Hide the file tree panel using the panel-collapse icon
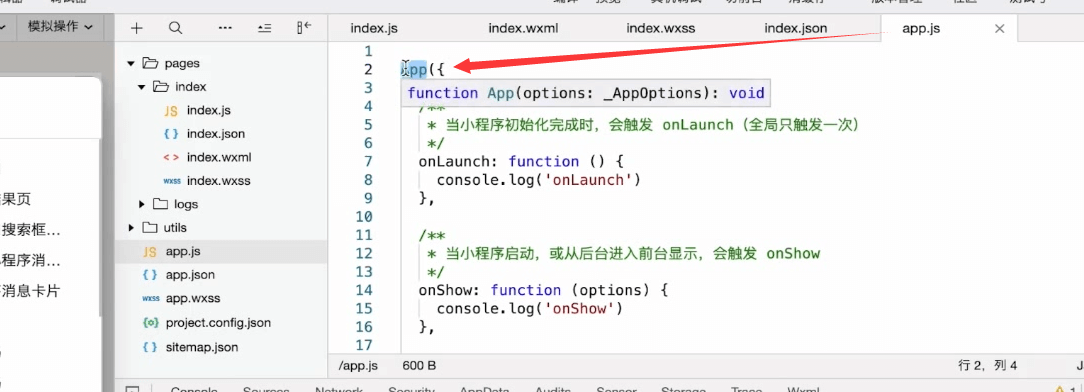This screenshot has width=1084, height=392. coord(303,28)
